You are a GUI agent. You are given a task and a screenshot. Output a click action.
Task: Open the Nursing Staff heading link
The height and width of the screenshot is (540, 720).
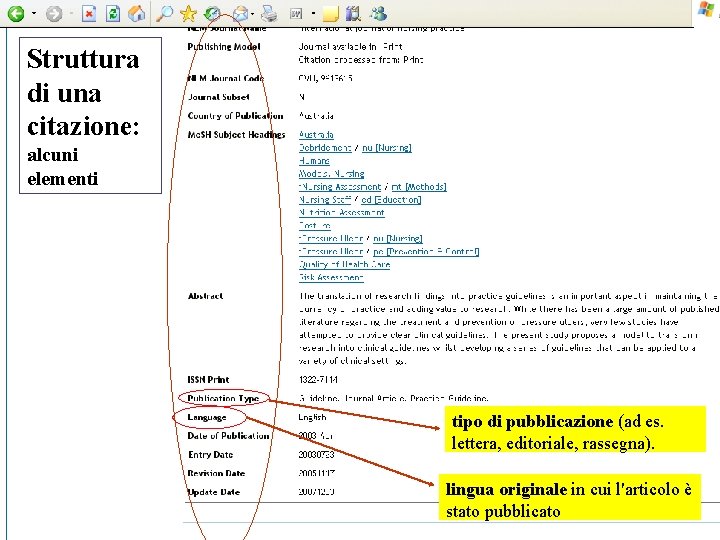(325, 199)
